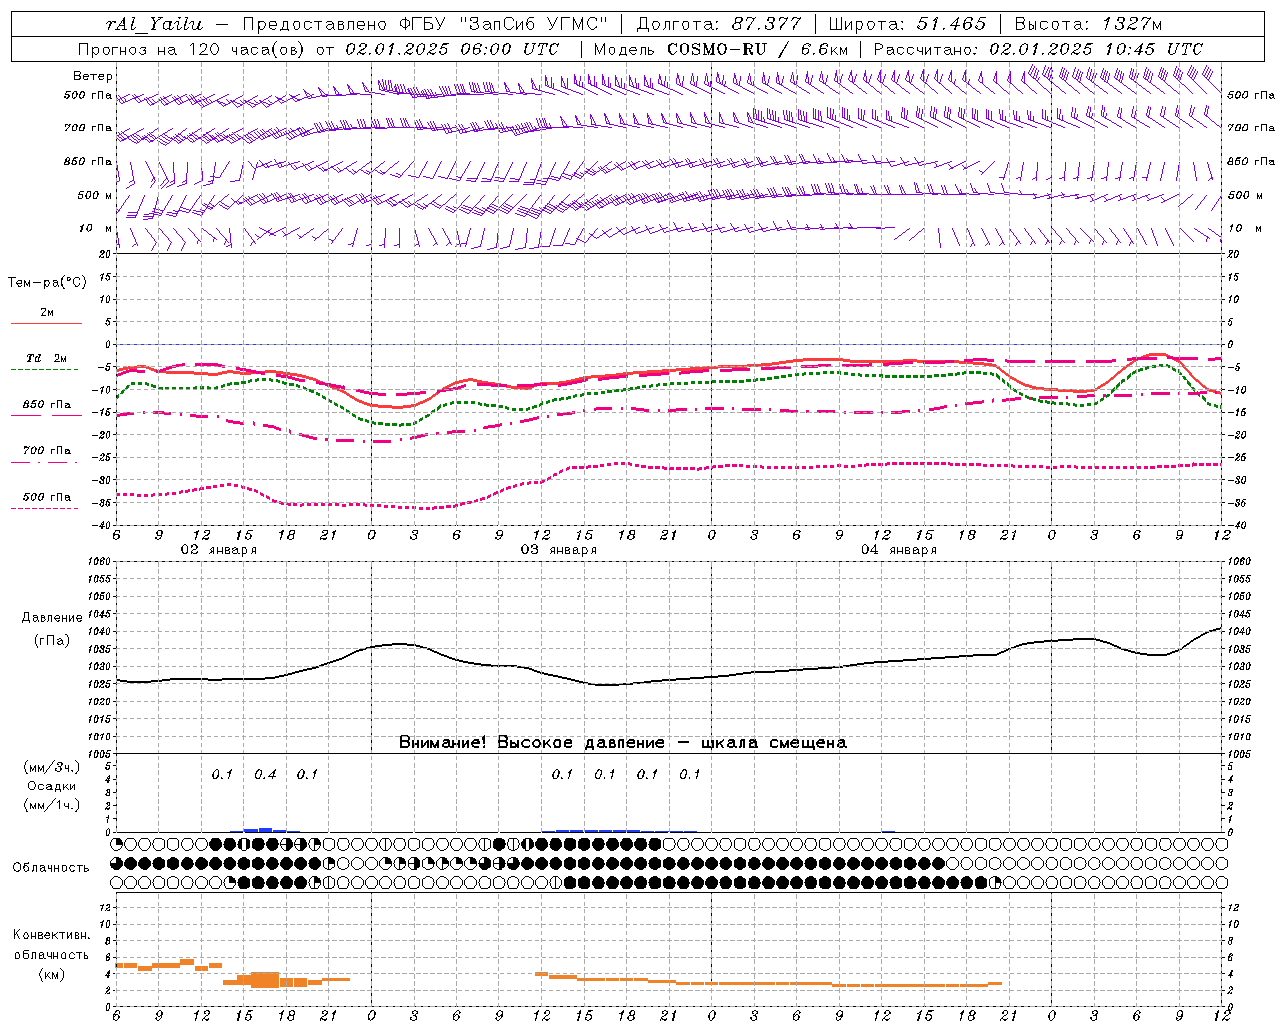Image resolution: width=1280 pixels, height=1024 pixels.
Task: Click the Давление pressure panel label
Action: pos(52,618)
